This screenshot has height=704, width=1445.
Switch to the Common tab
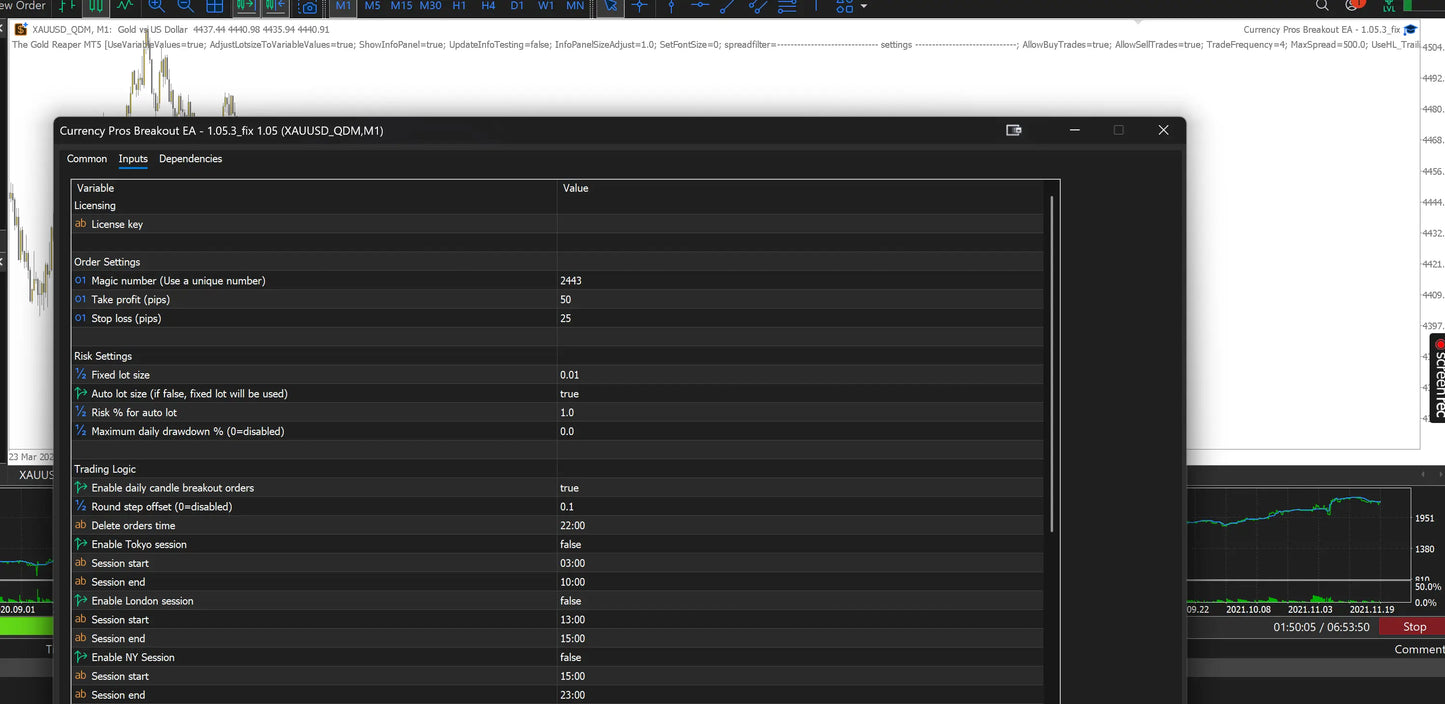(x=87, y=159)
